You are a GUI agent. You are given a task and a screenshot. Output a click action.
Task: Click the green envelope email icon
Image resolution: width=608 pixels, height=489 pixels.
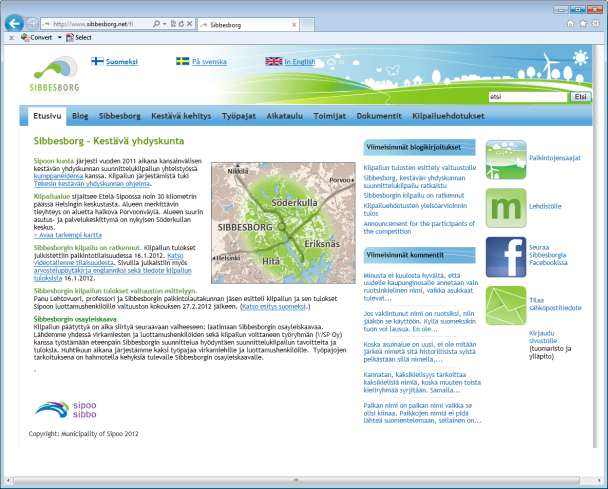506,306
